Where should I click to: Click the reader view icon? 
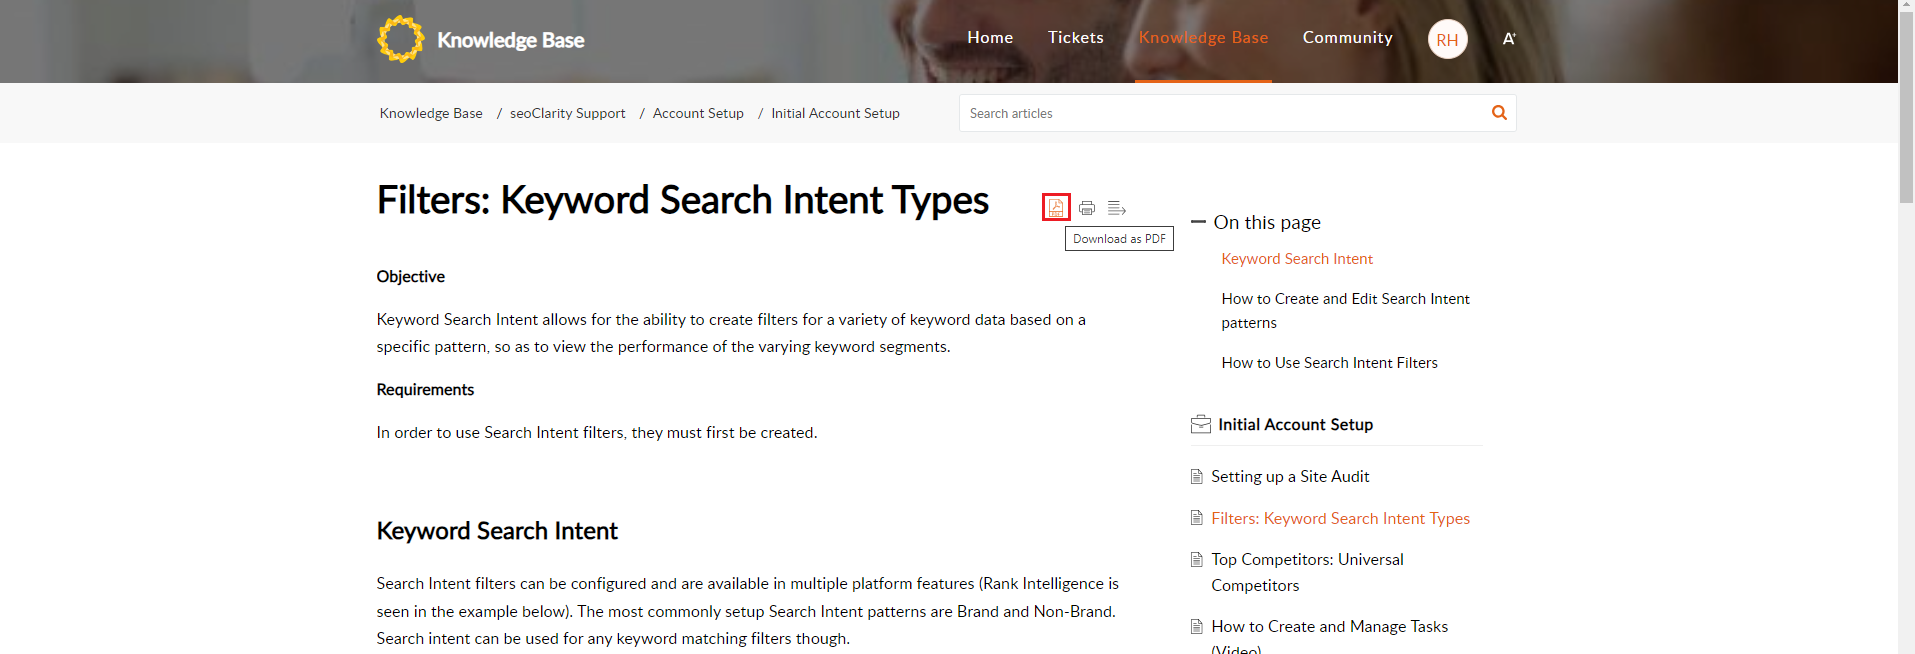click(x=1117, y=208)
